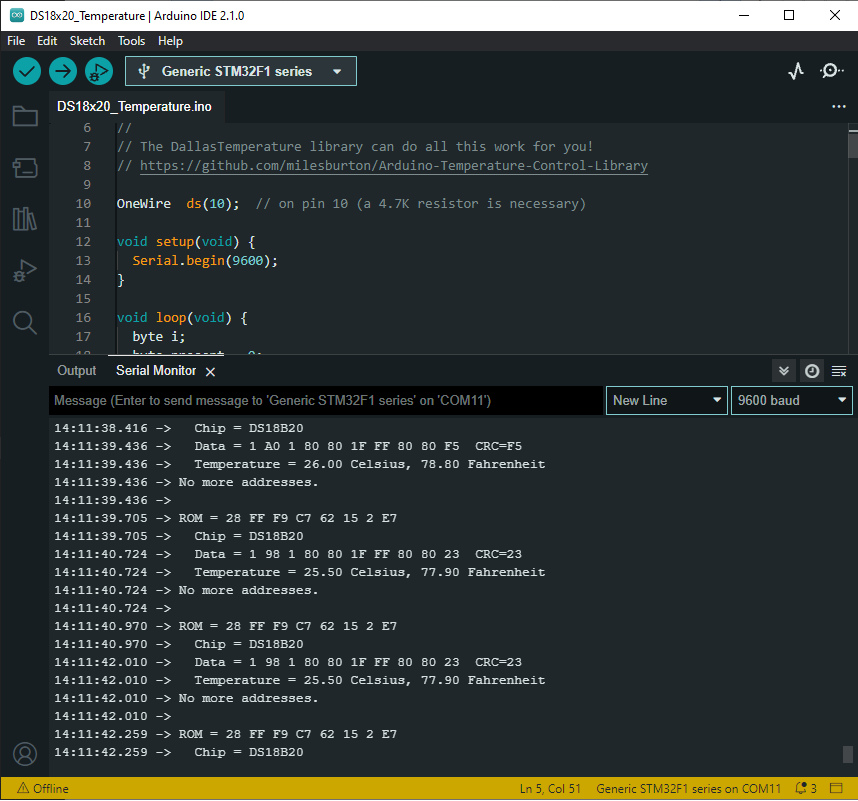Toggle autoscroll in Serial Monitor
This screenshot has width=858, height=801.
784,372
